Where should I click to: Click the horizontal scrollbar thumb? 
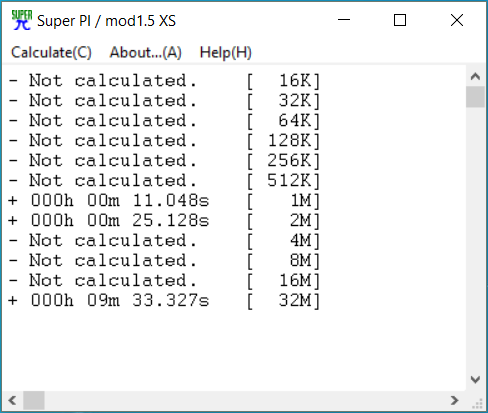pyautogui.click(x=34, y=400)
